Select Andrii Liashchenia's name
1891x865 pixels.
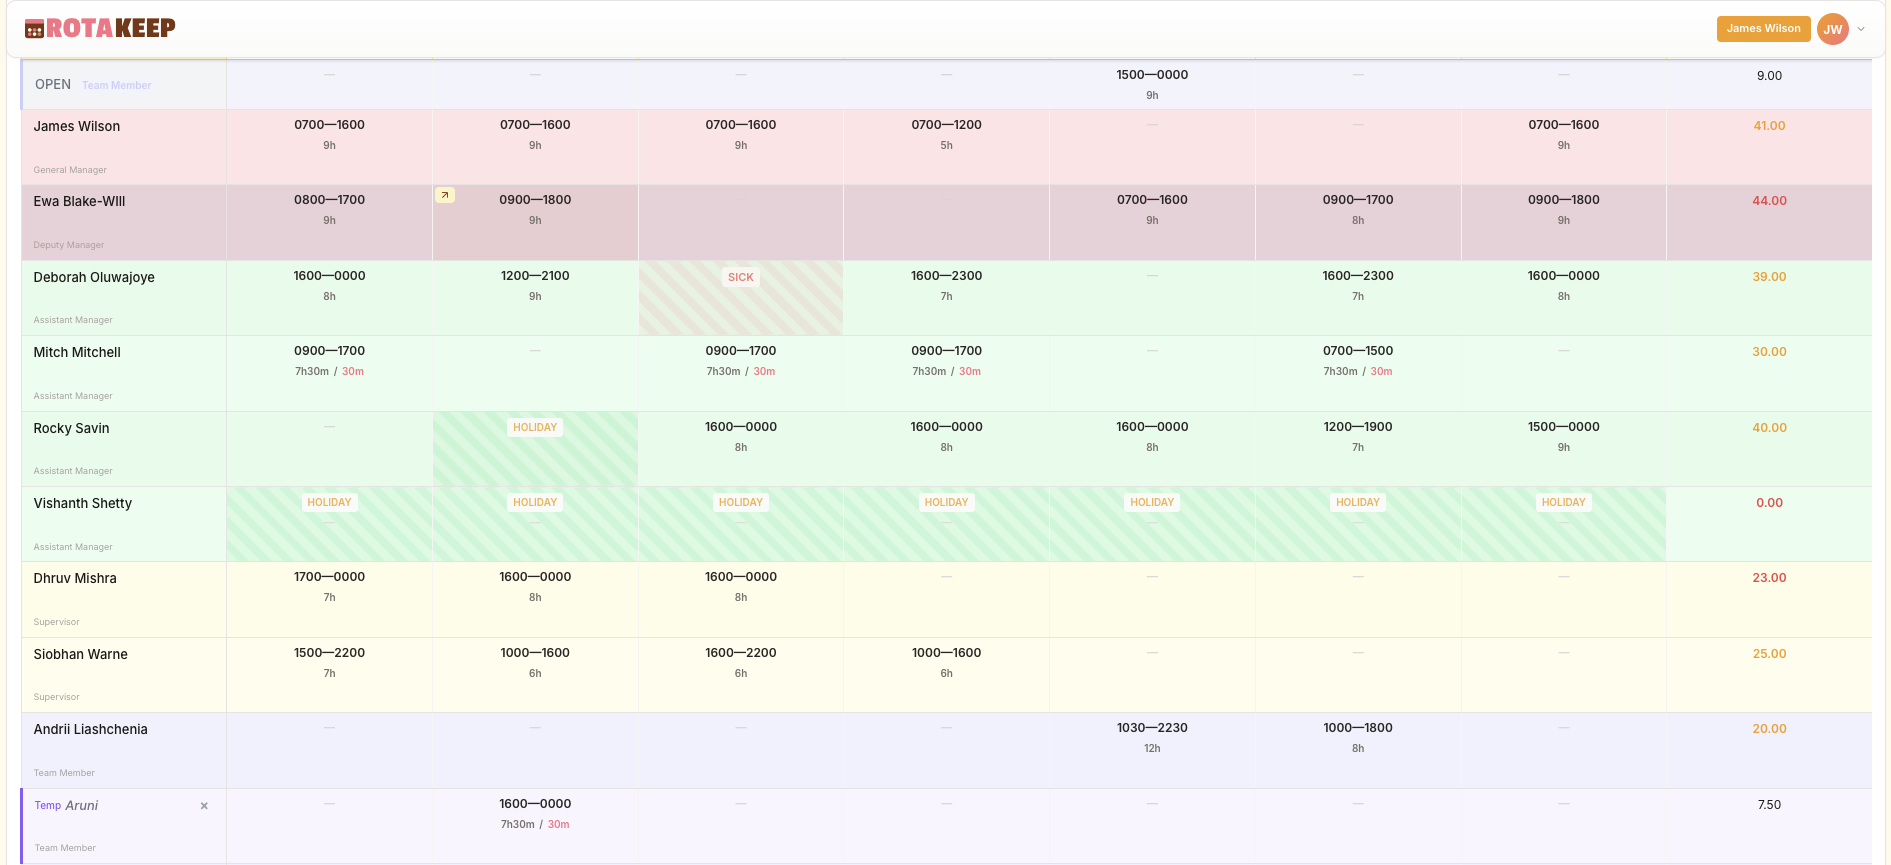pyautogui.click(x=90, y=729)
